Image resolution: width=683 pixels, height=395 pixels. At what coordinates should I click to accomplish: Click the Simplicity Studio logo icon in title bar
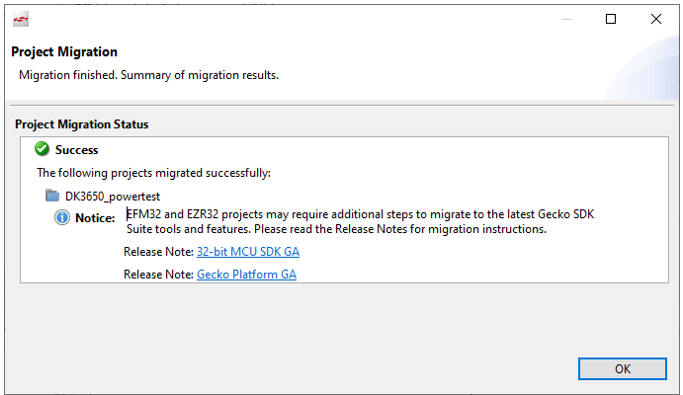(20, 20)
